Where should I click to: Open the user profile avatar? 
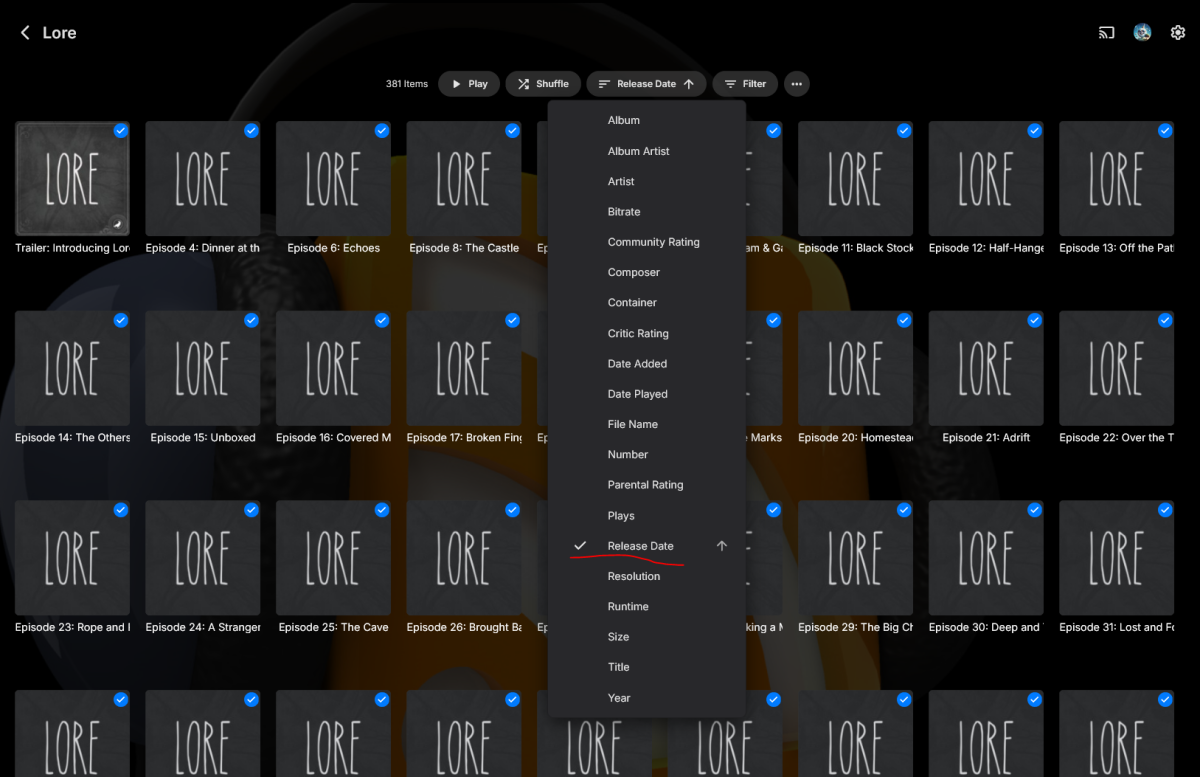click(1142, 33)
